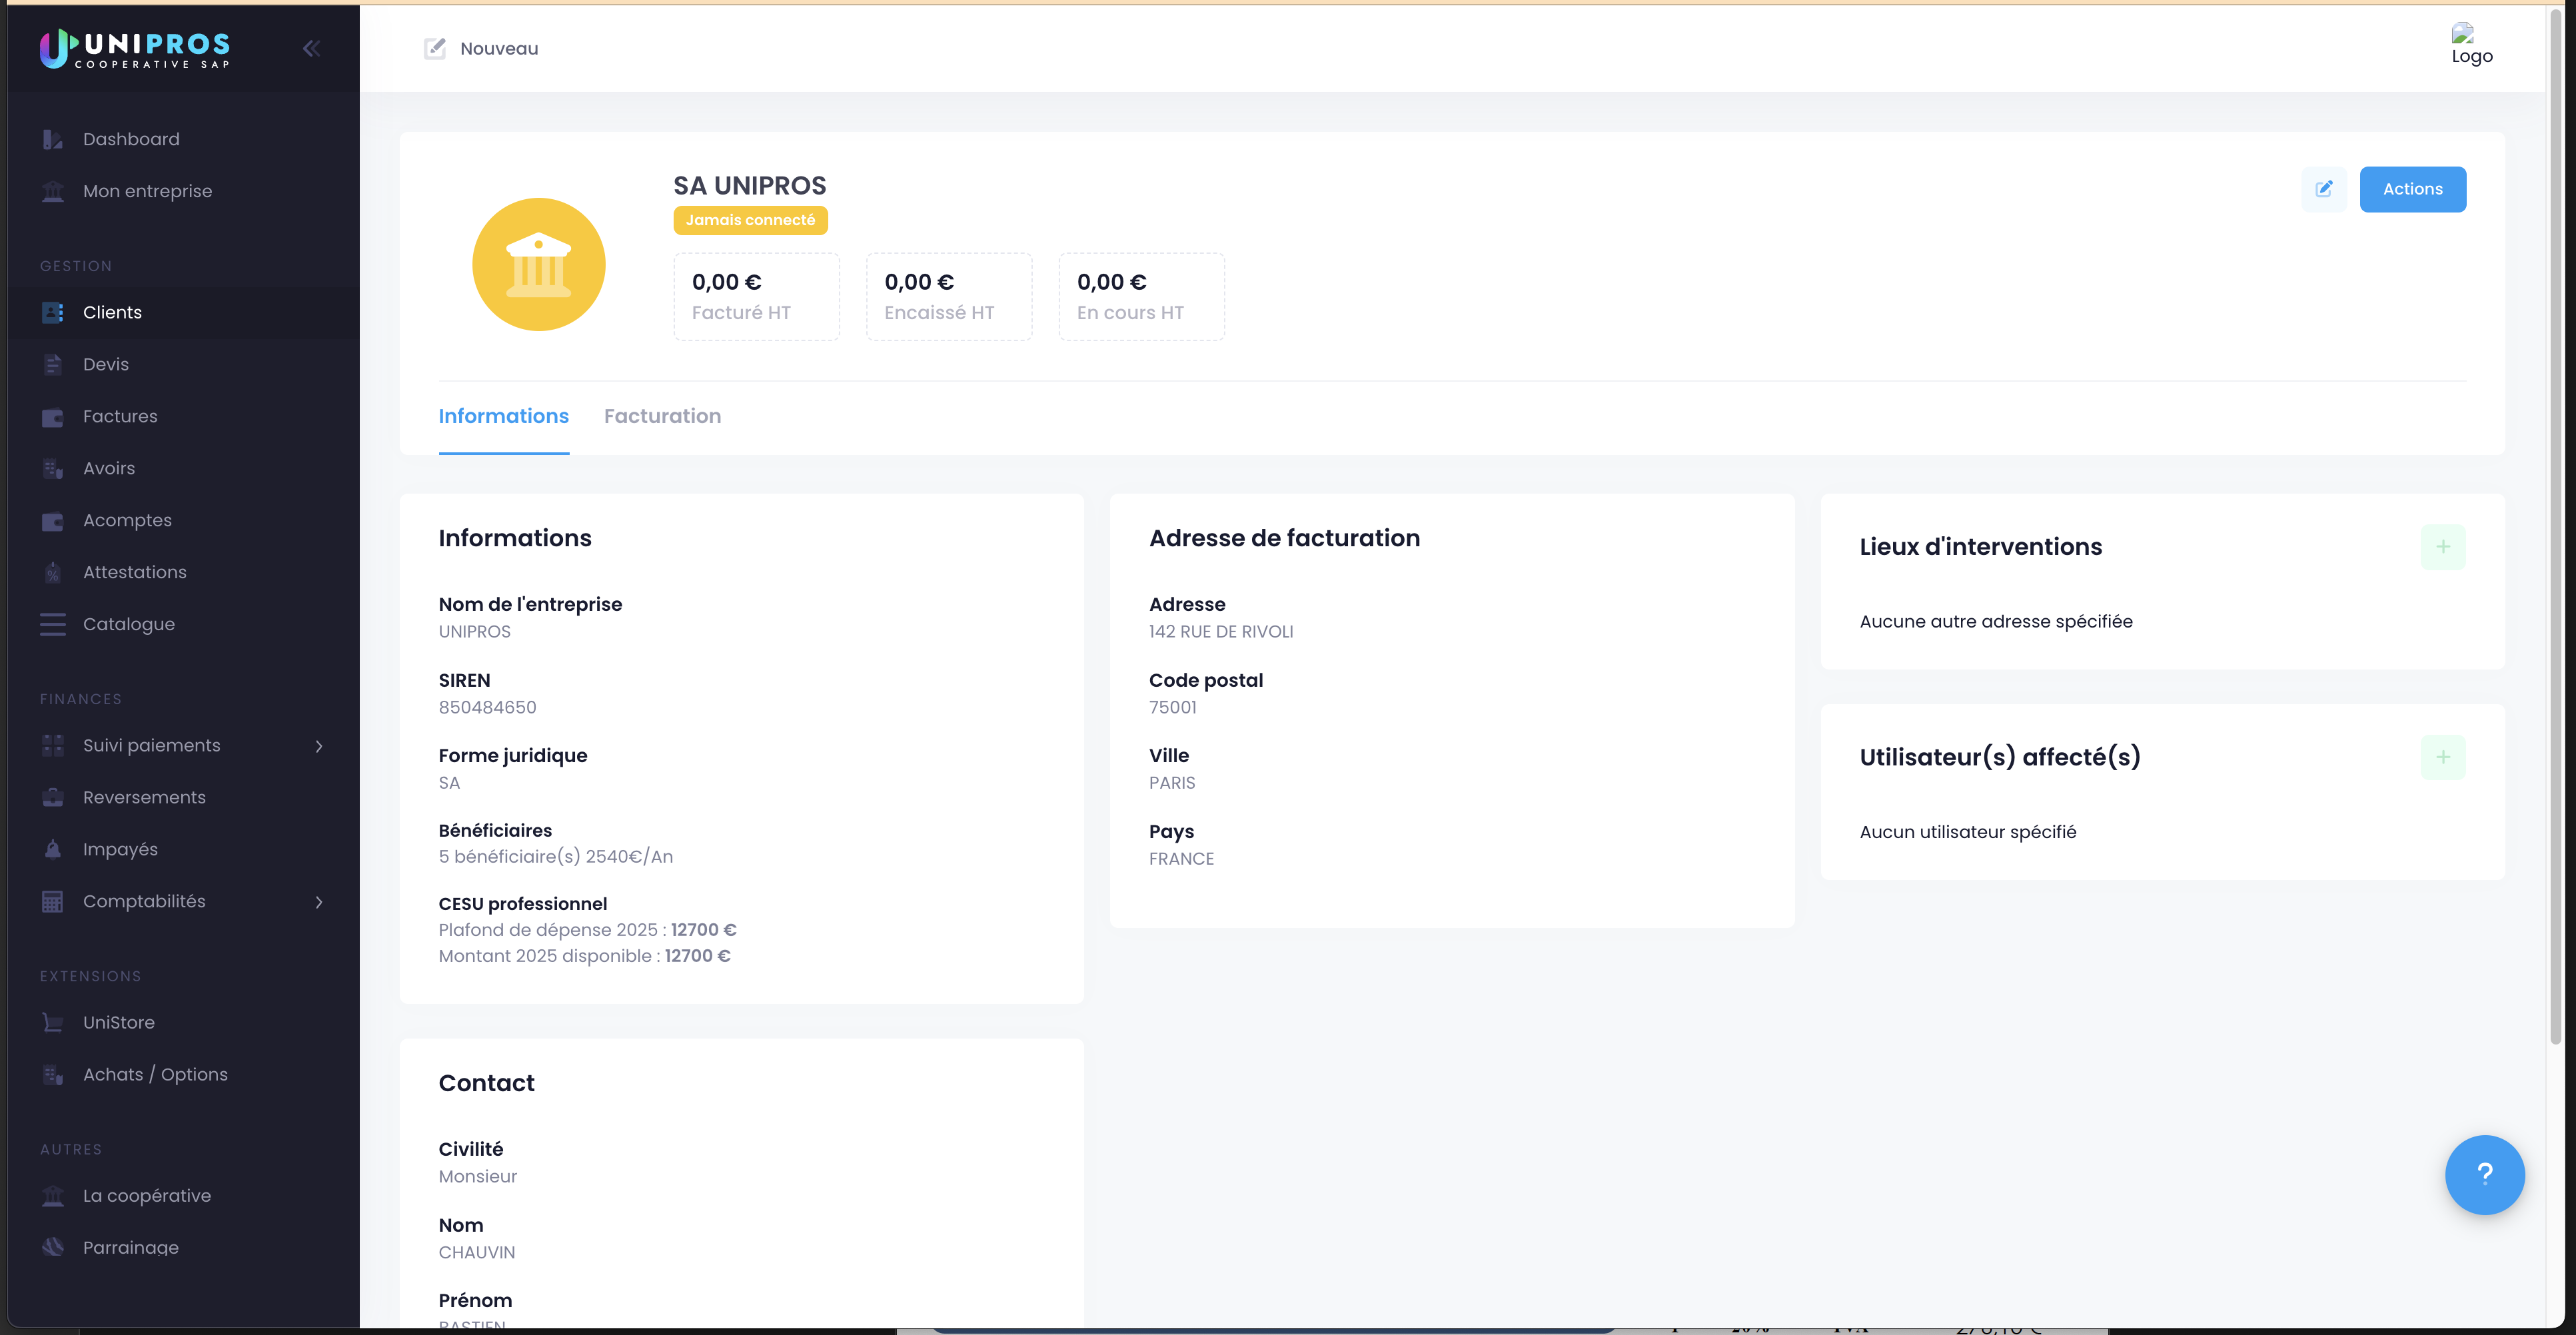Click the Clients icon in sidebar
This screenshot has height=1335, width=2576.
pyautogui.click(x=53, y=312)
